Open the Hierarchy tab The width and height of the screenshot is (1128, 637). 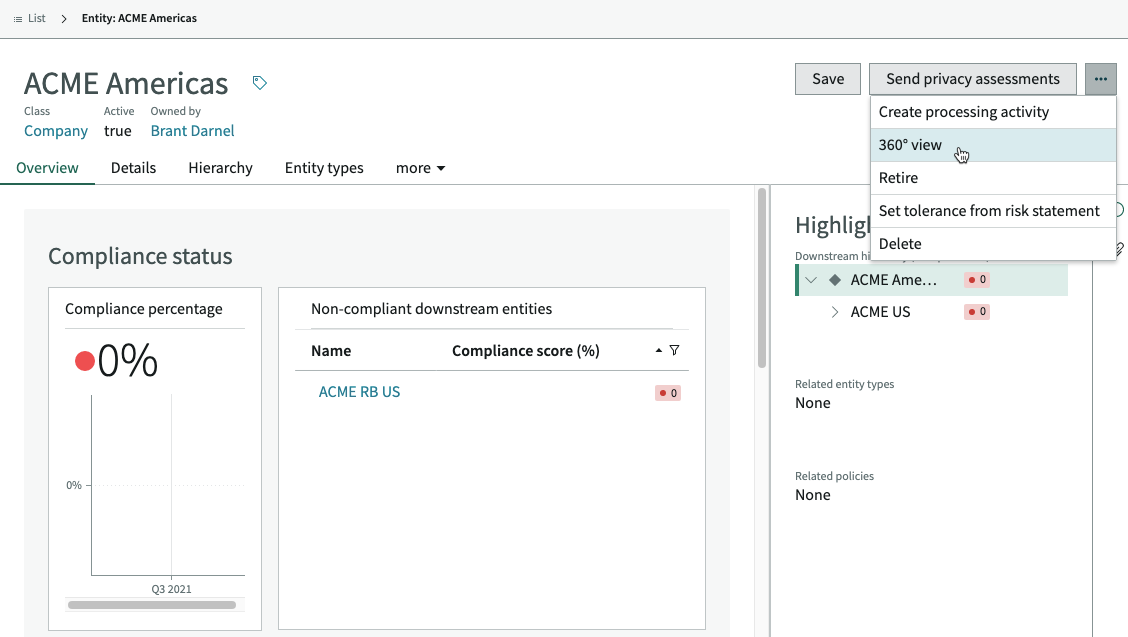click(220, 168)
